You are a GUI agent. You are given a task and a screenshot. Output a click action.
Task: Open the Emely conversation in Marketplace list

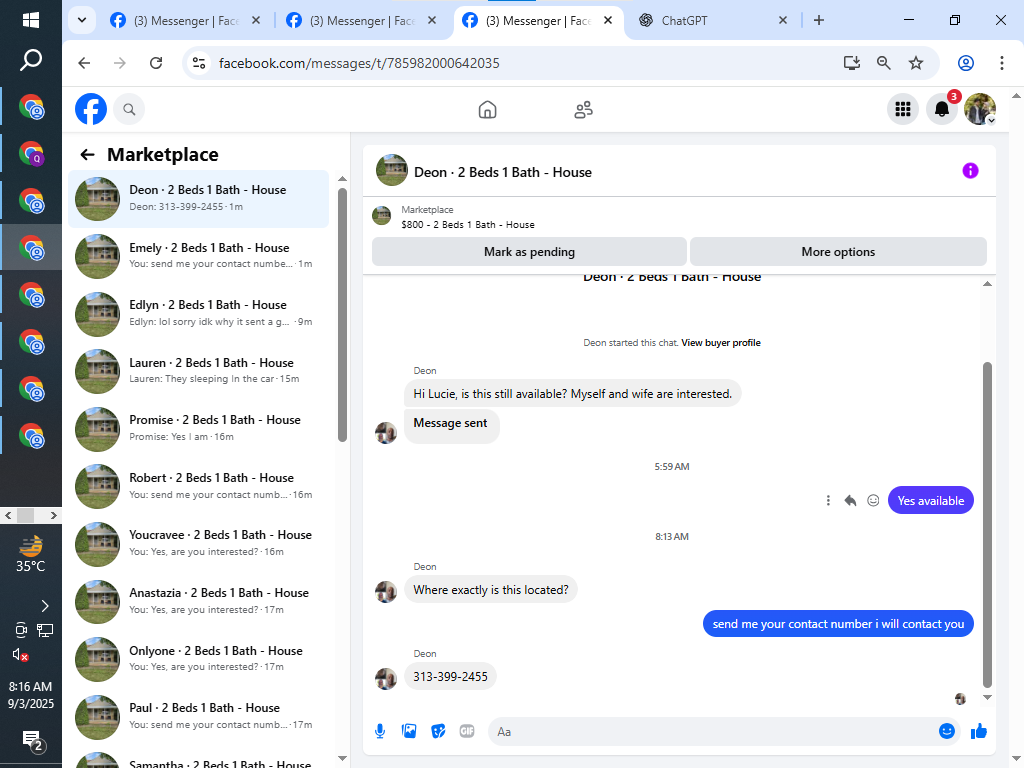[x=199, y=255]
